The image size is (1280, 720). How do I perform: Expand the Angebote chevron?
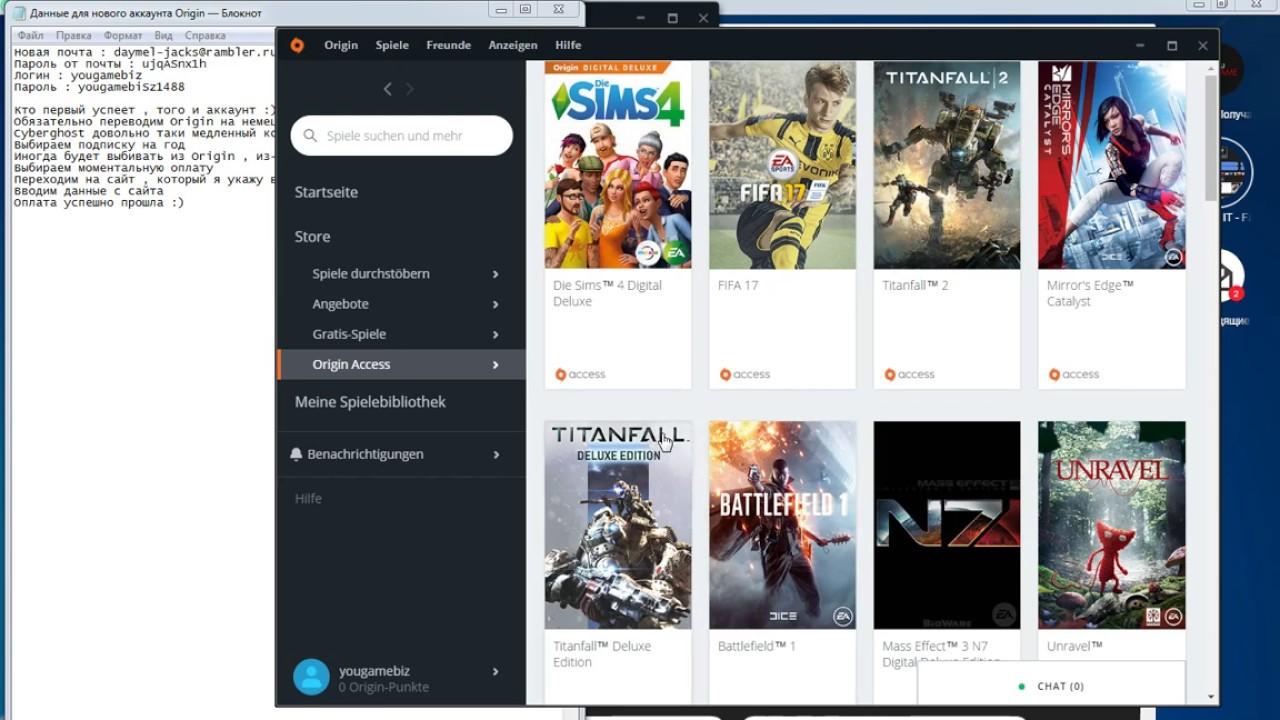(x=495, y=304)
